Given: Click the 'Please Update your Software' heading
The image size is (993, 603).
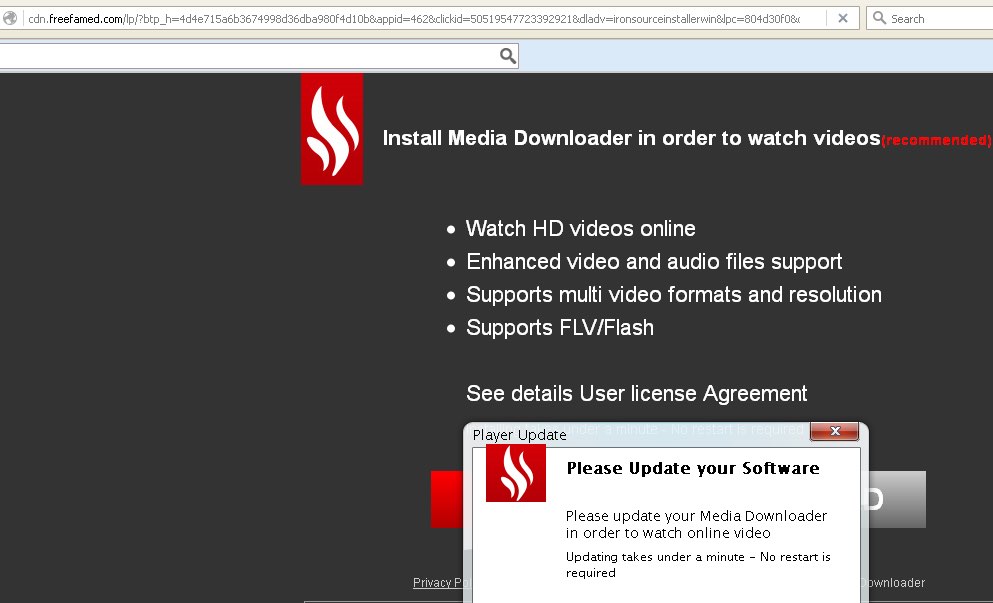Looking at the screenshot, I should [x=692, y=468].
